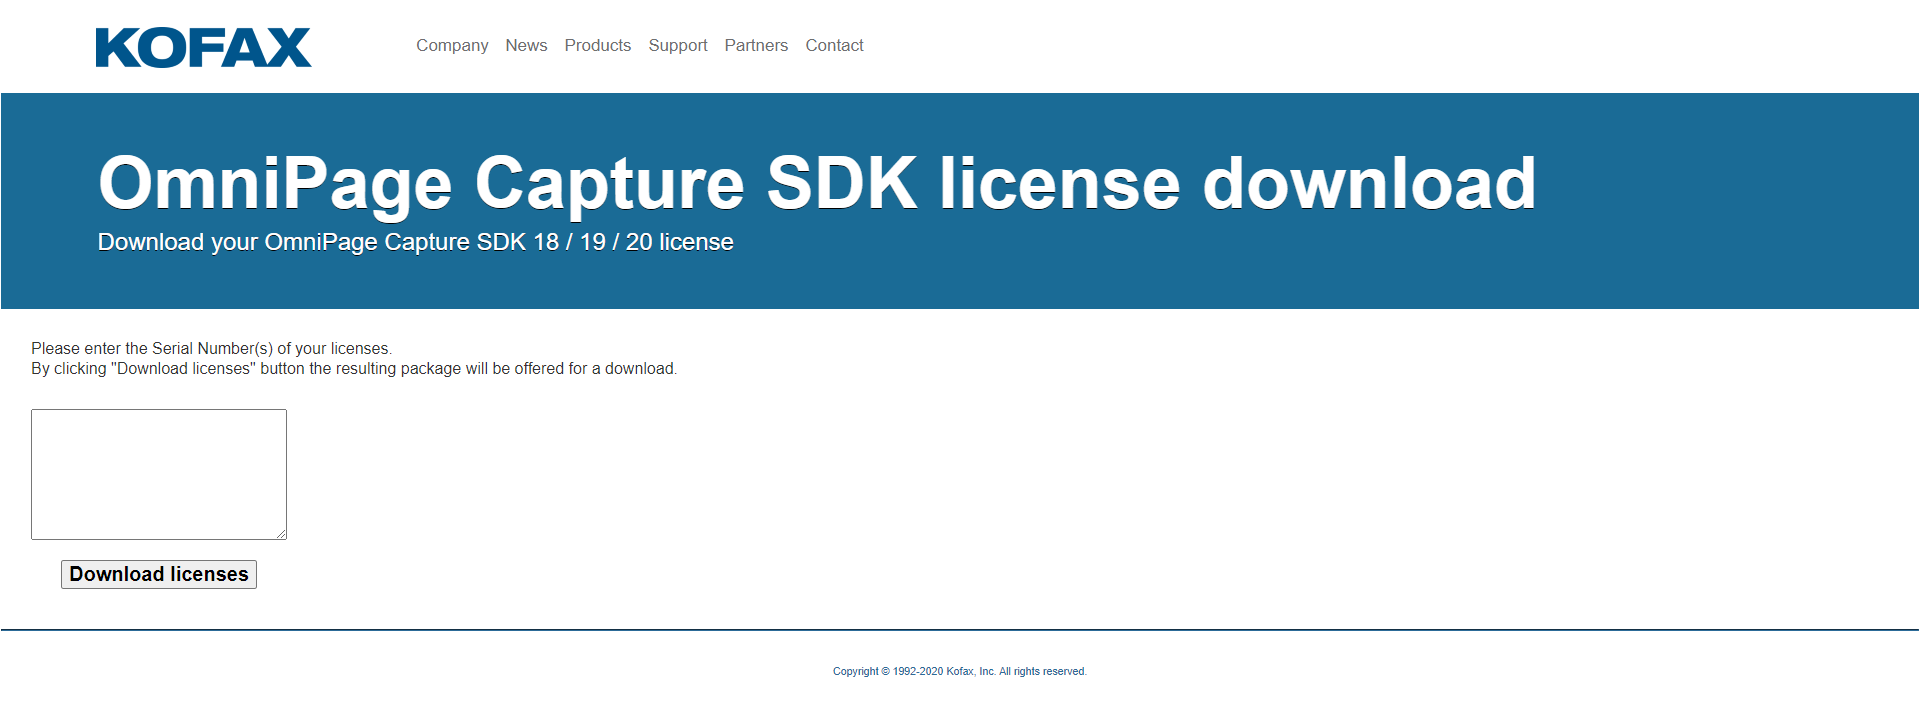Go to the Support page
This screenshot has width=1920, height=709.
pyautogui.click(x=678, y=45)
